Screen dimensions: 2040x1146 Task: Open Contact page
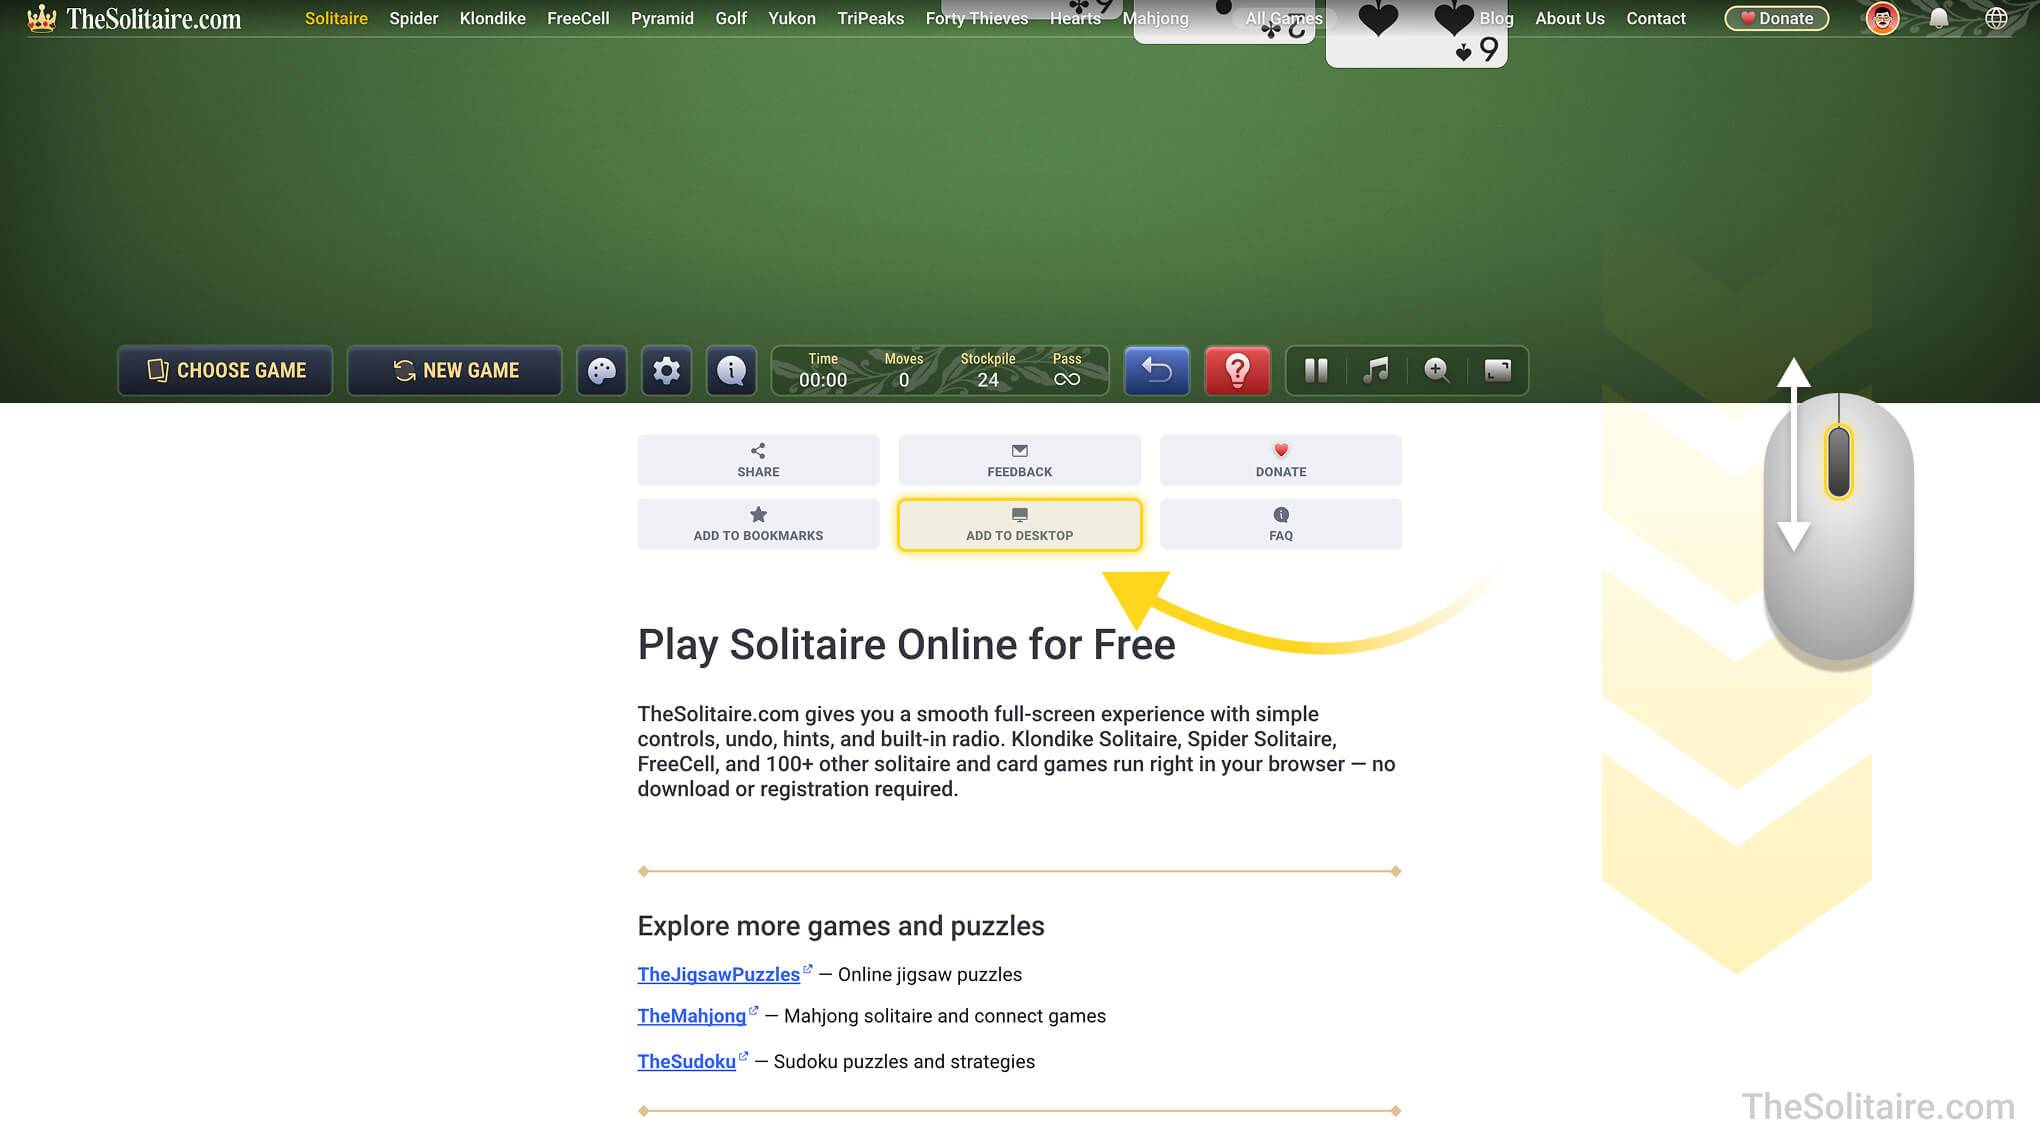click(1656, 18)
